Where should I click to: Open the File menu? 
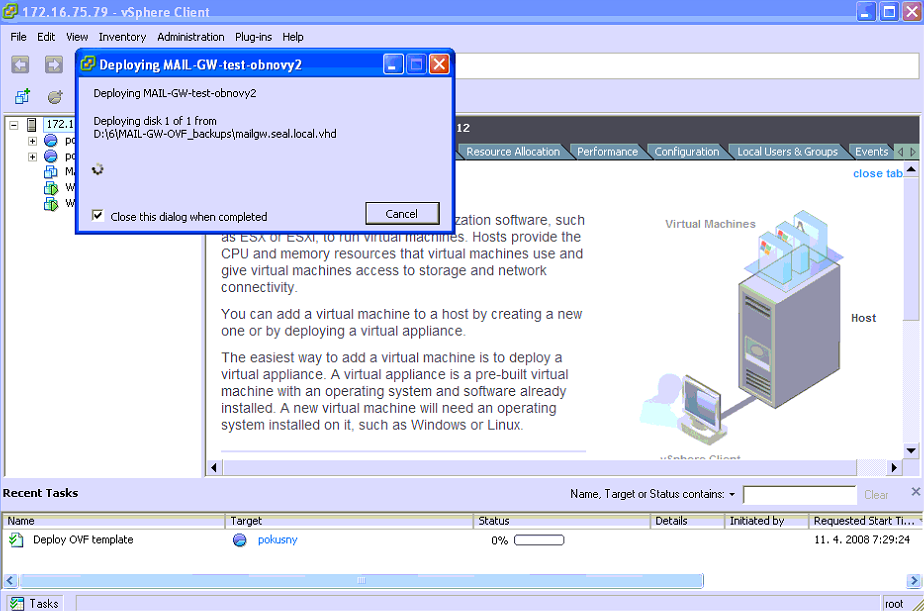point(18,37)
